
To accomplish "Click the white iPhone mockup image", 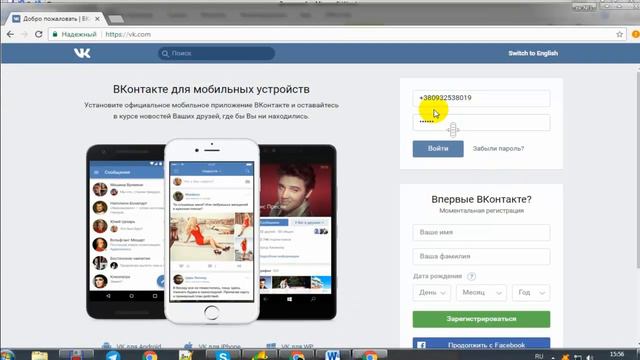I will 211,231.
